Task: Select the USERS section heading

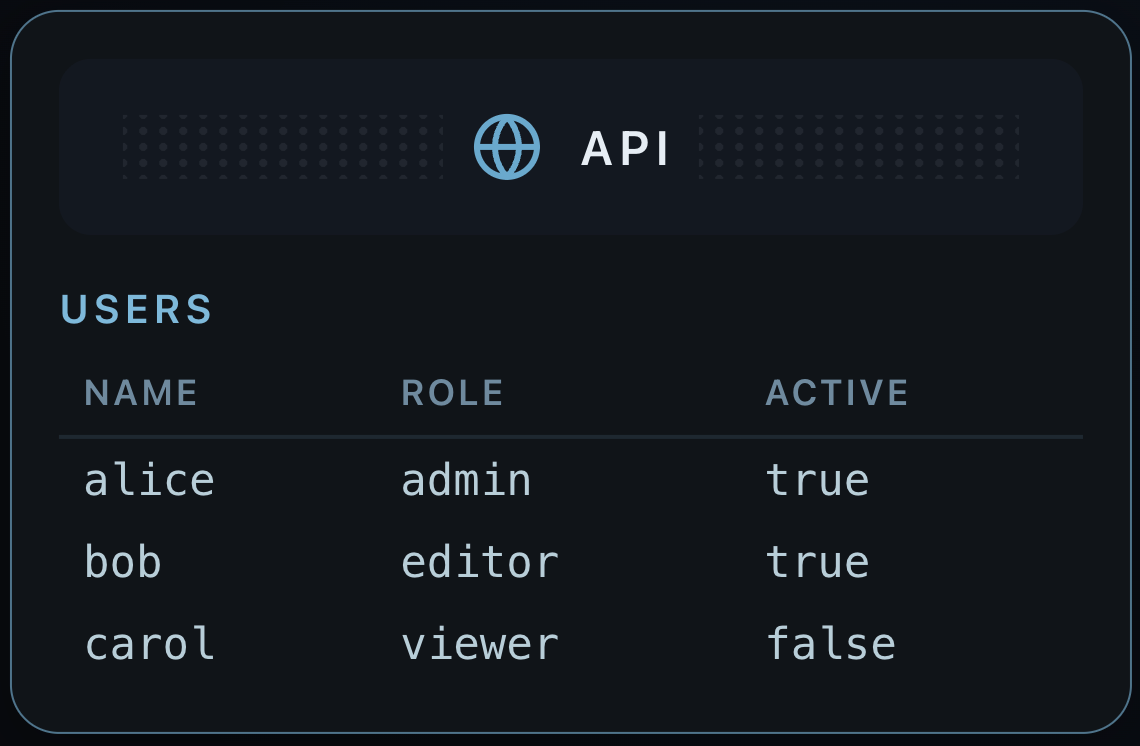Action: 137,310
